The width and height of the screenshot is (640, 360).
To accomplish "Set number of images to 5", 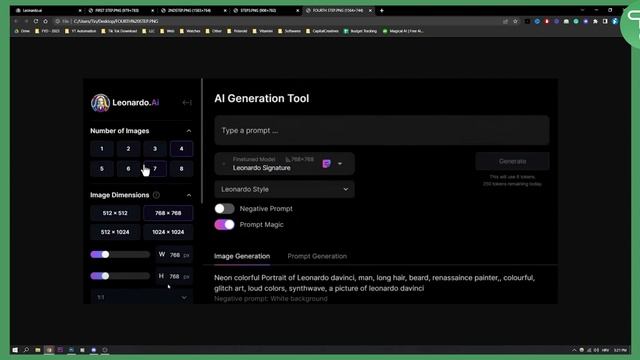I will coord(102,169).
